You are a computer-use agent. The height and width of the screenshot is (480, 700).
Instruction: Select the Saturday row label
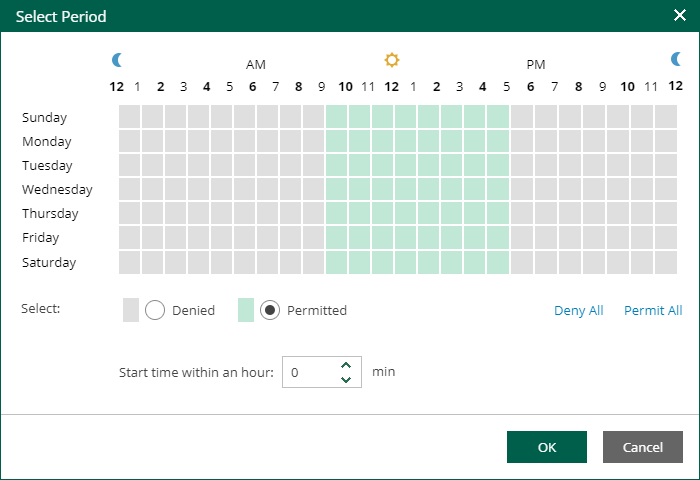[49, 262]
